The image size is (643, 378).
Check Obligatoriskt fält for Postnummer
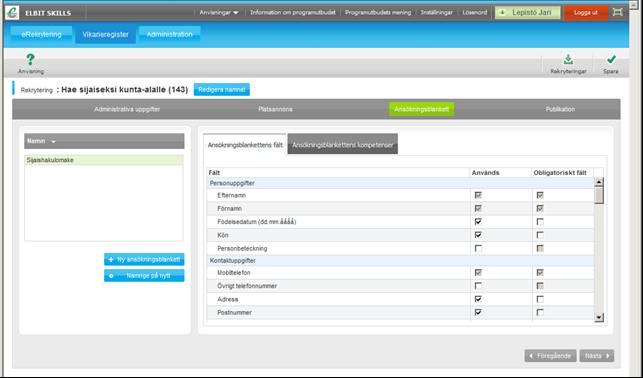[x=540, y=312]
